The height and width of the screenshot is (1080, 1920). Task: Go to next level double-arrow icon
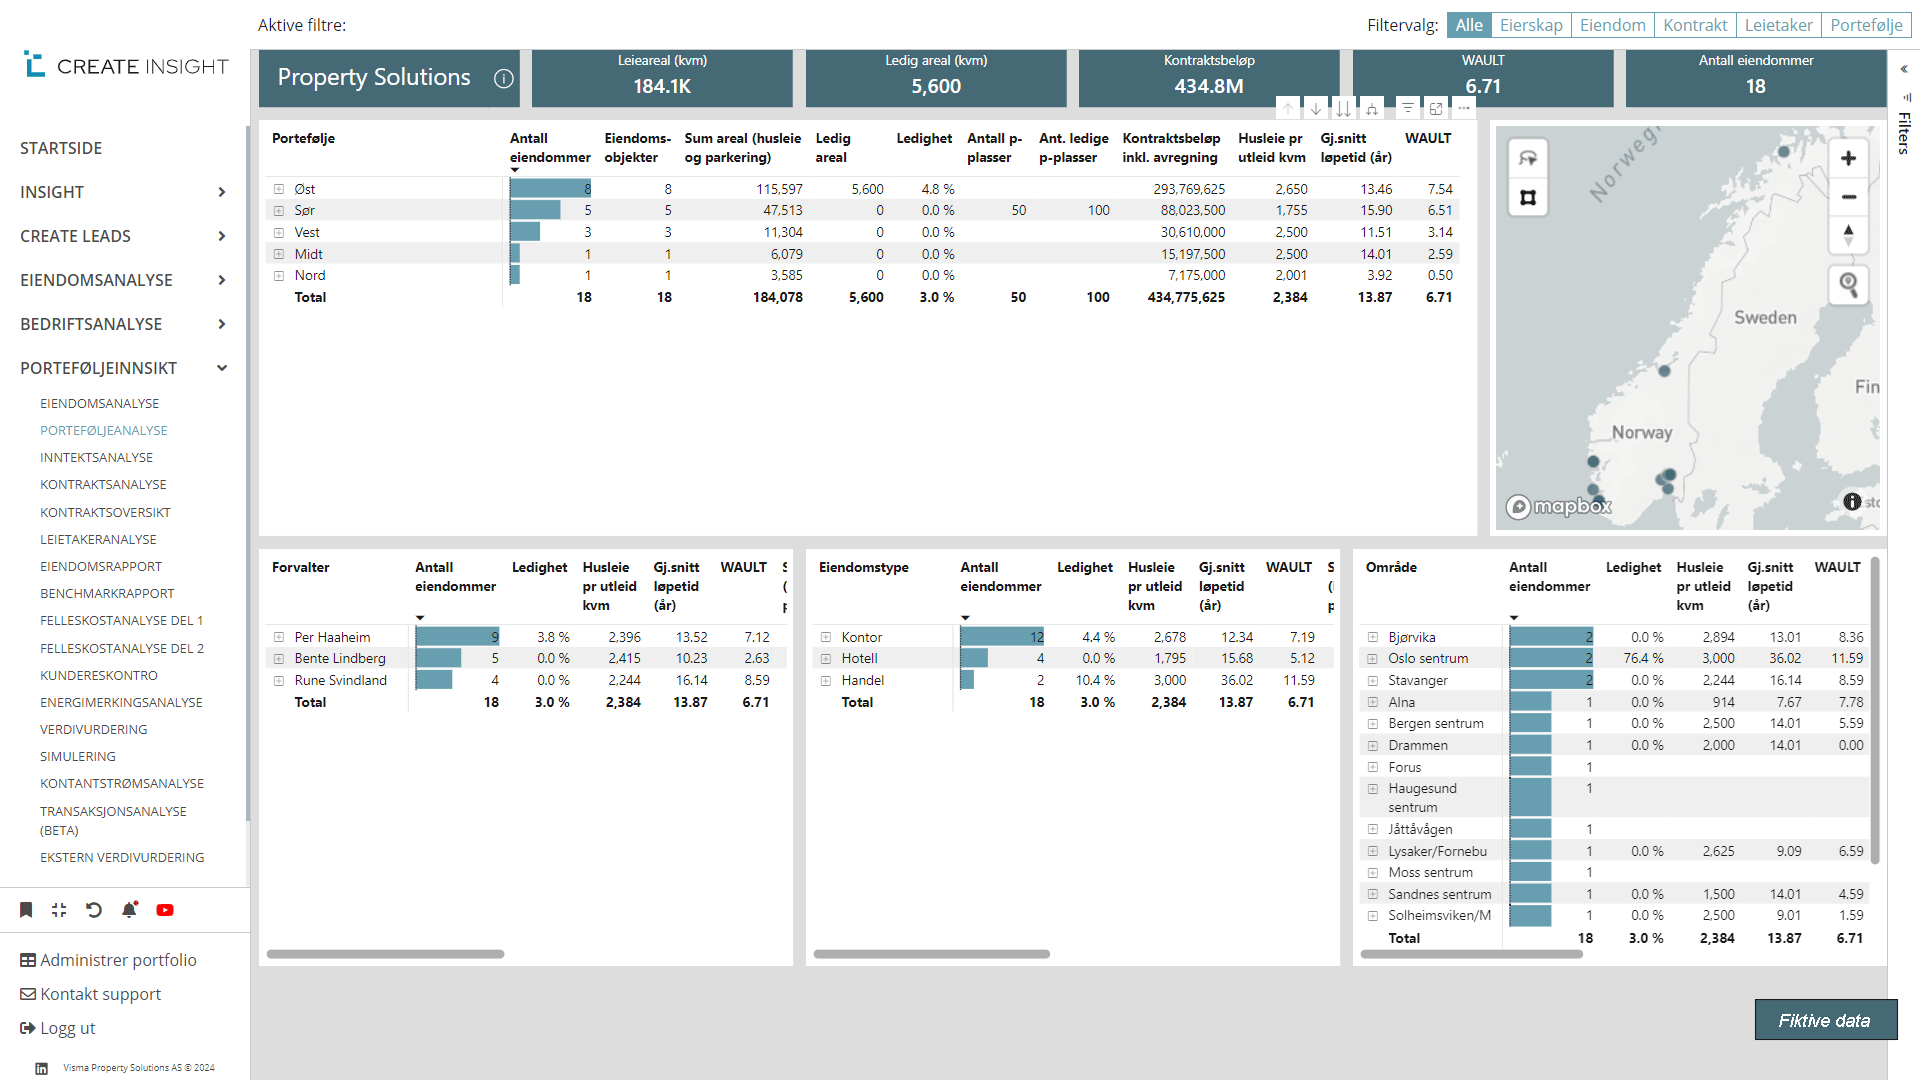click(x=1344, y=108)
